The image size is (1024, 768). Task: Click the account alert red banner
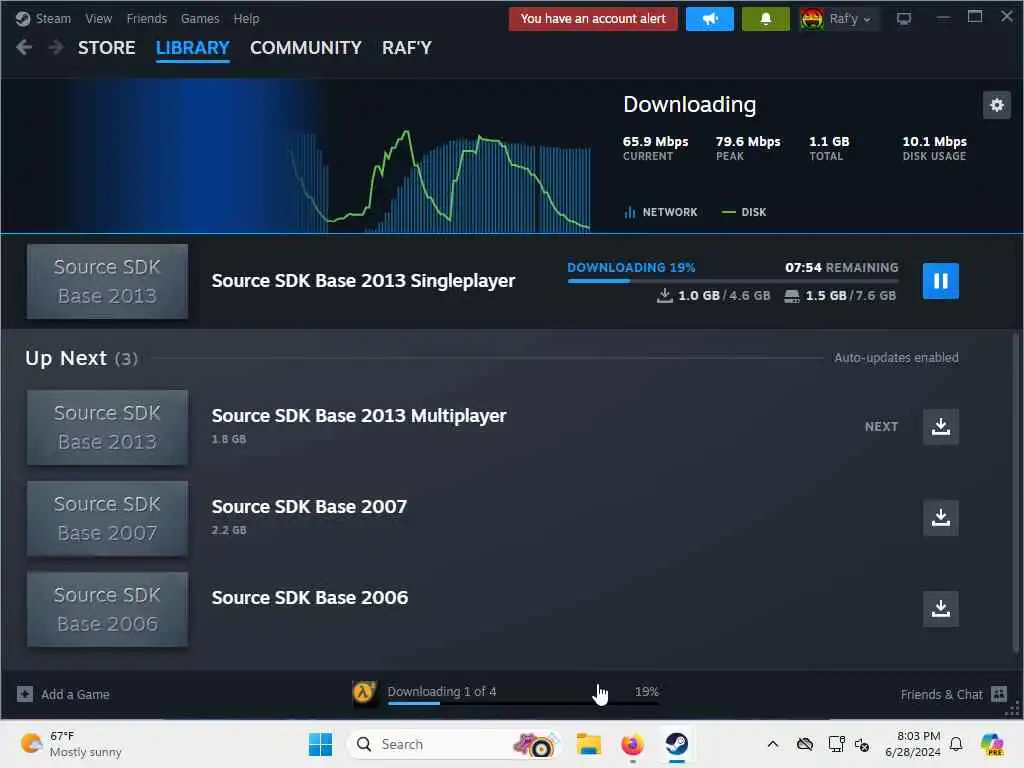click(593, 19)
